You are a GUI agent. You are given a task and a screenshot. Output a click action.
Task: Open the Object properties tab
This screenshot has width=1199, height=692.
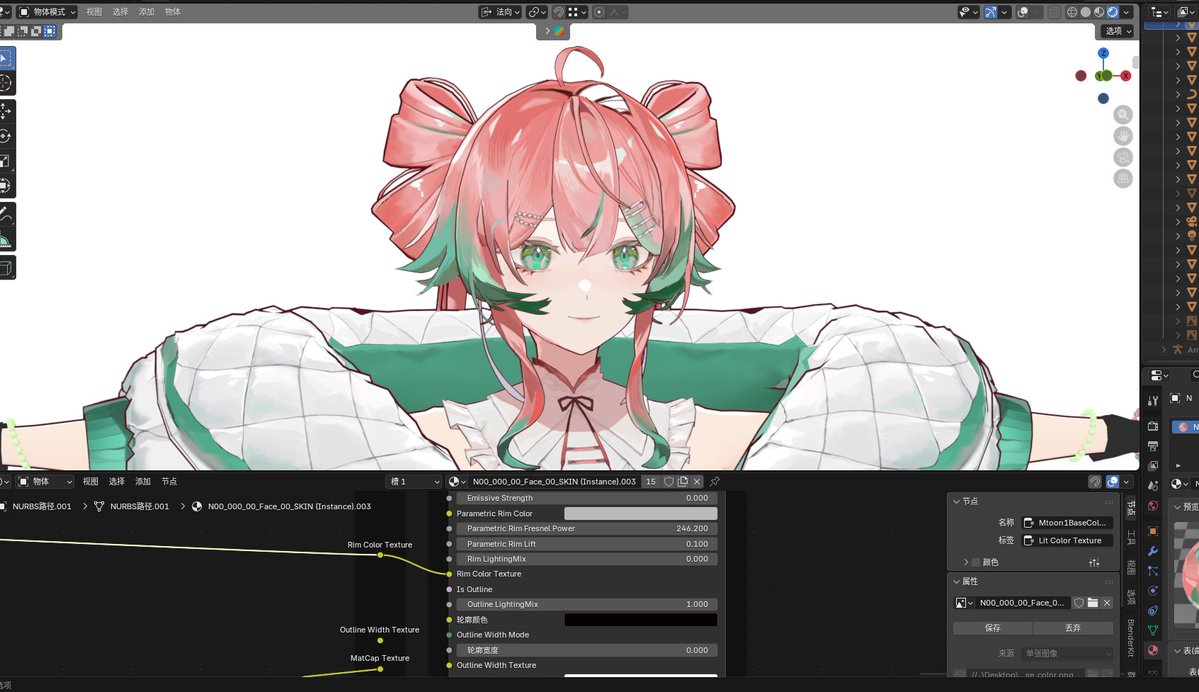click(1153, 531)
